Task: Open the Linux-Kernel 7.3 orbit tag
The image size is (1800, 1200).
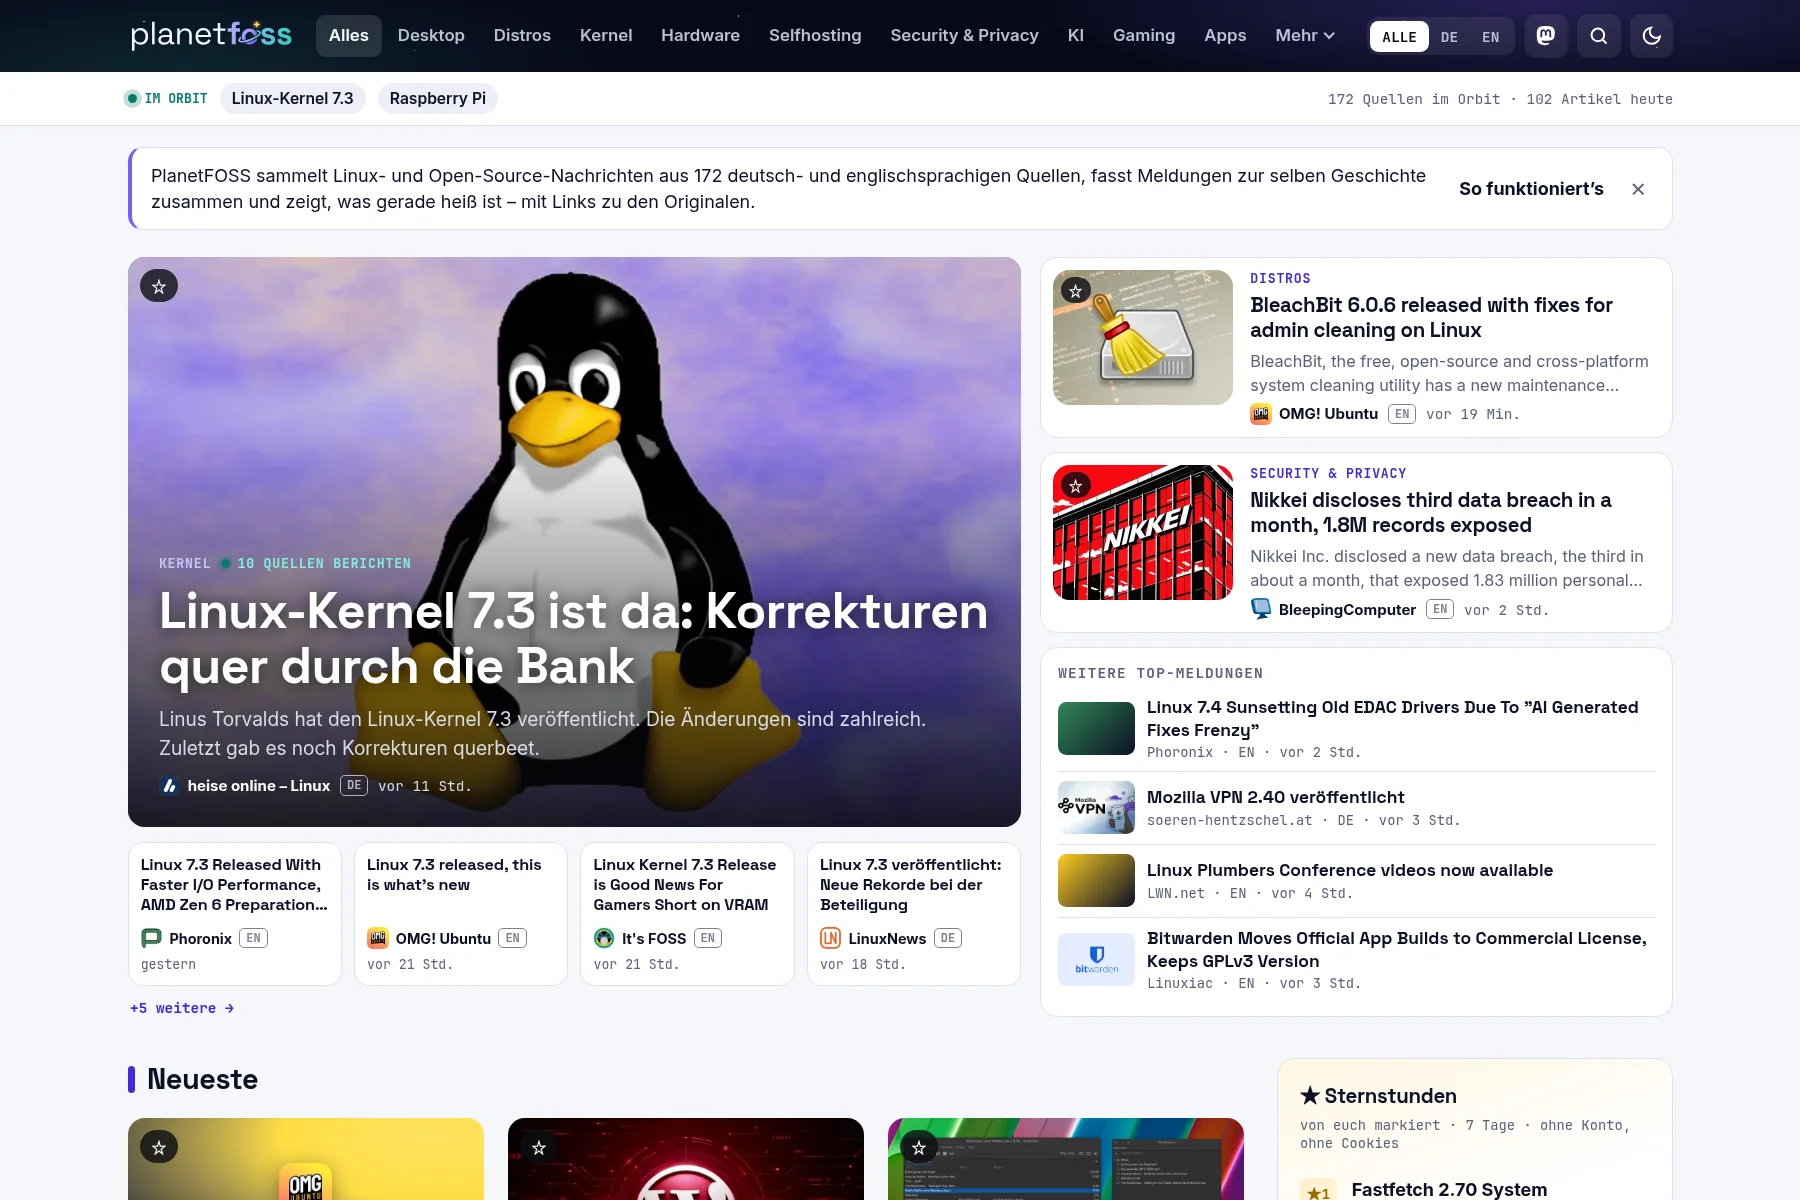Action: coord(293,98)
